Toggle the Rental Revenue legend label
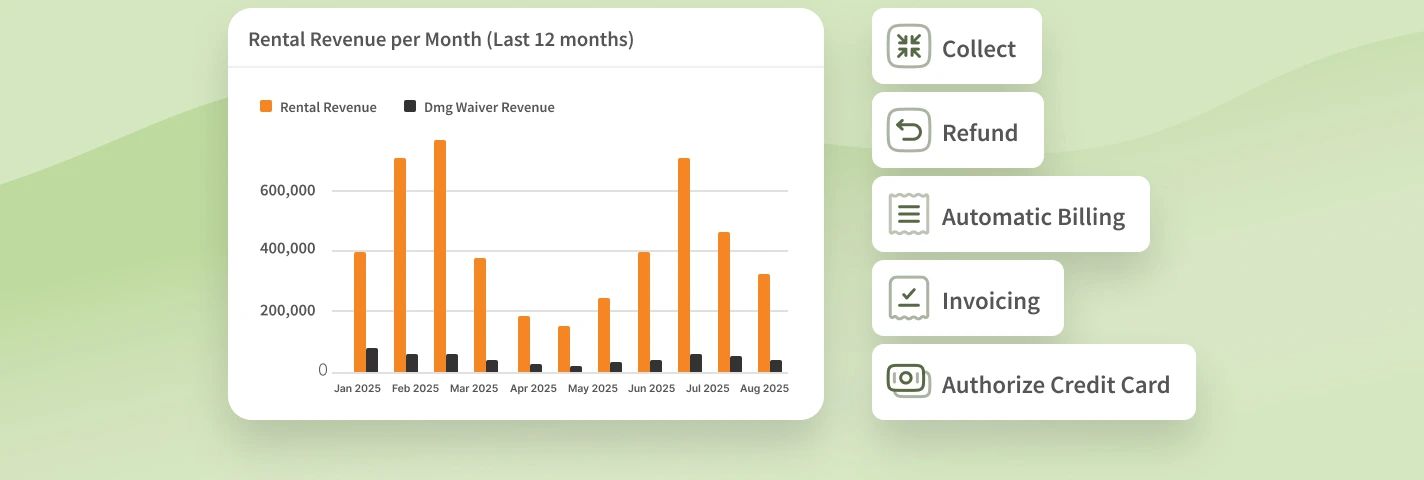1424x480 pixels. point(328,107)
